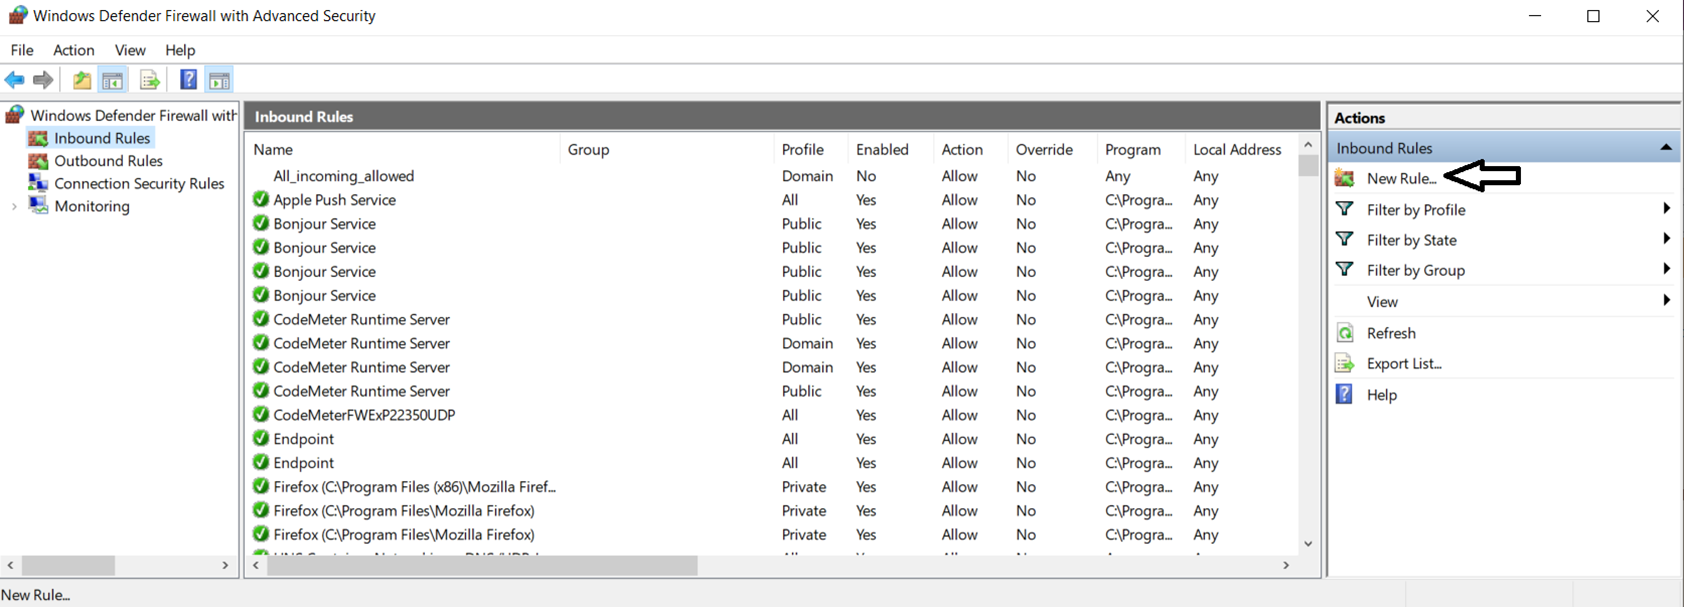The height and width of the screenshot is (607, 1684).
Task: Click the Forward arrow toolbar icon
Action: pyautogui.click(x=43, y=80)
